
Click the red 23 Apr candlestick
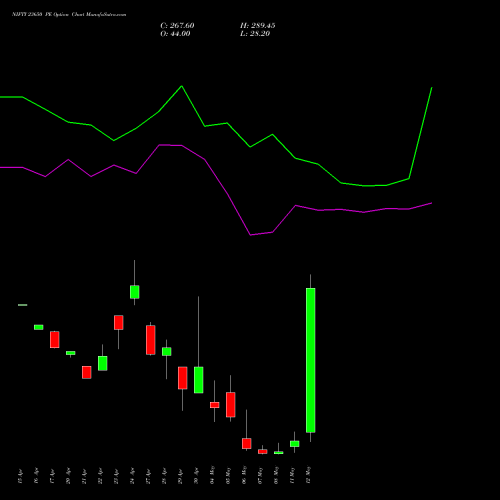[x=119, y=323]
